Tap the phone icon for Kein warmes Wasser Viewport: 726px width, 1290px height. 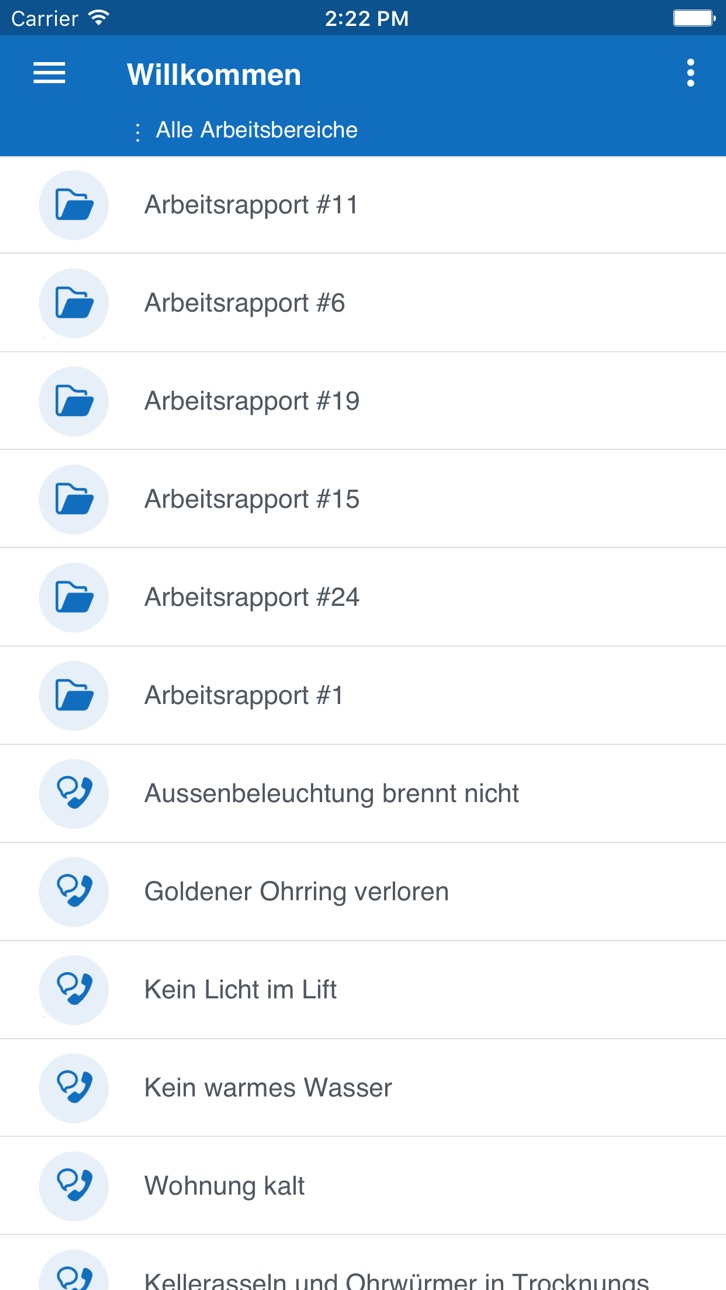[x=74, y=1087]
